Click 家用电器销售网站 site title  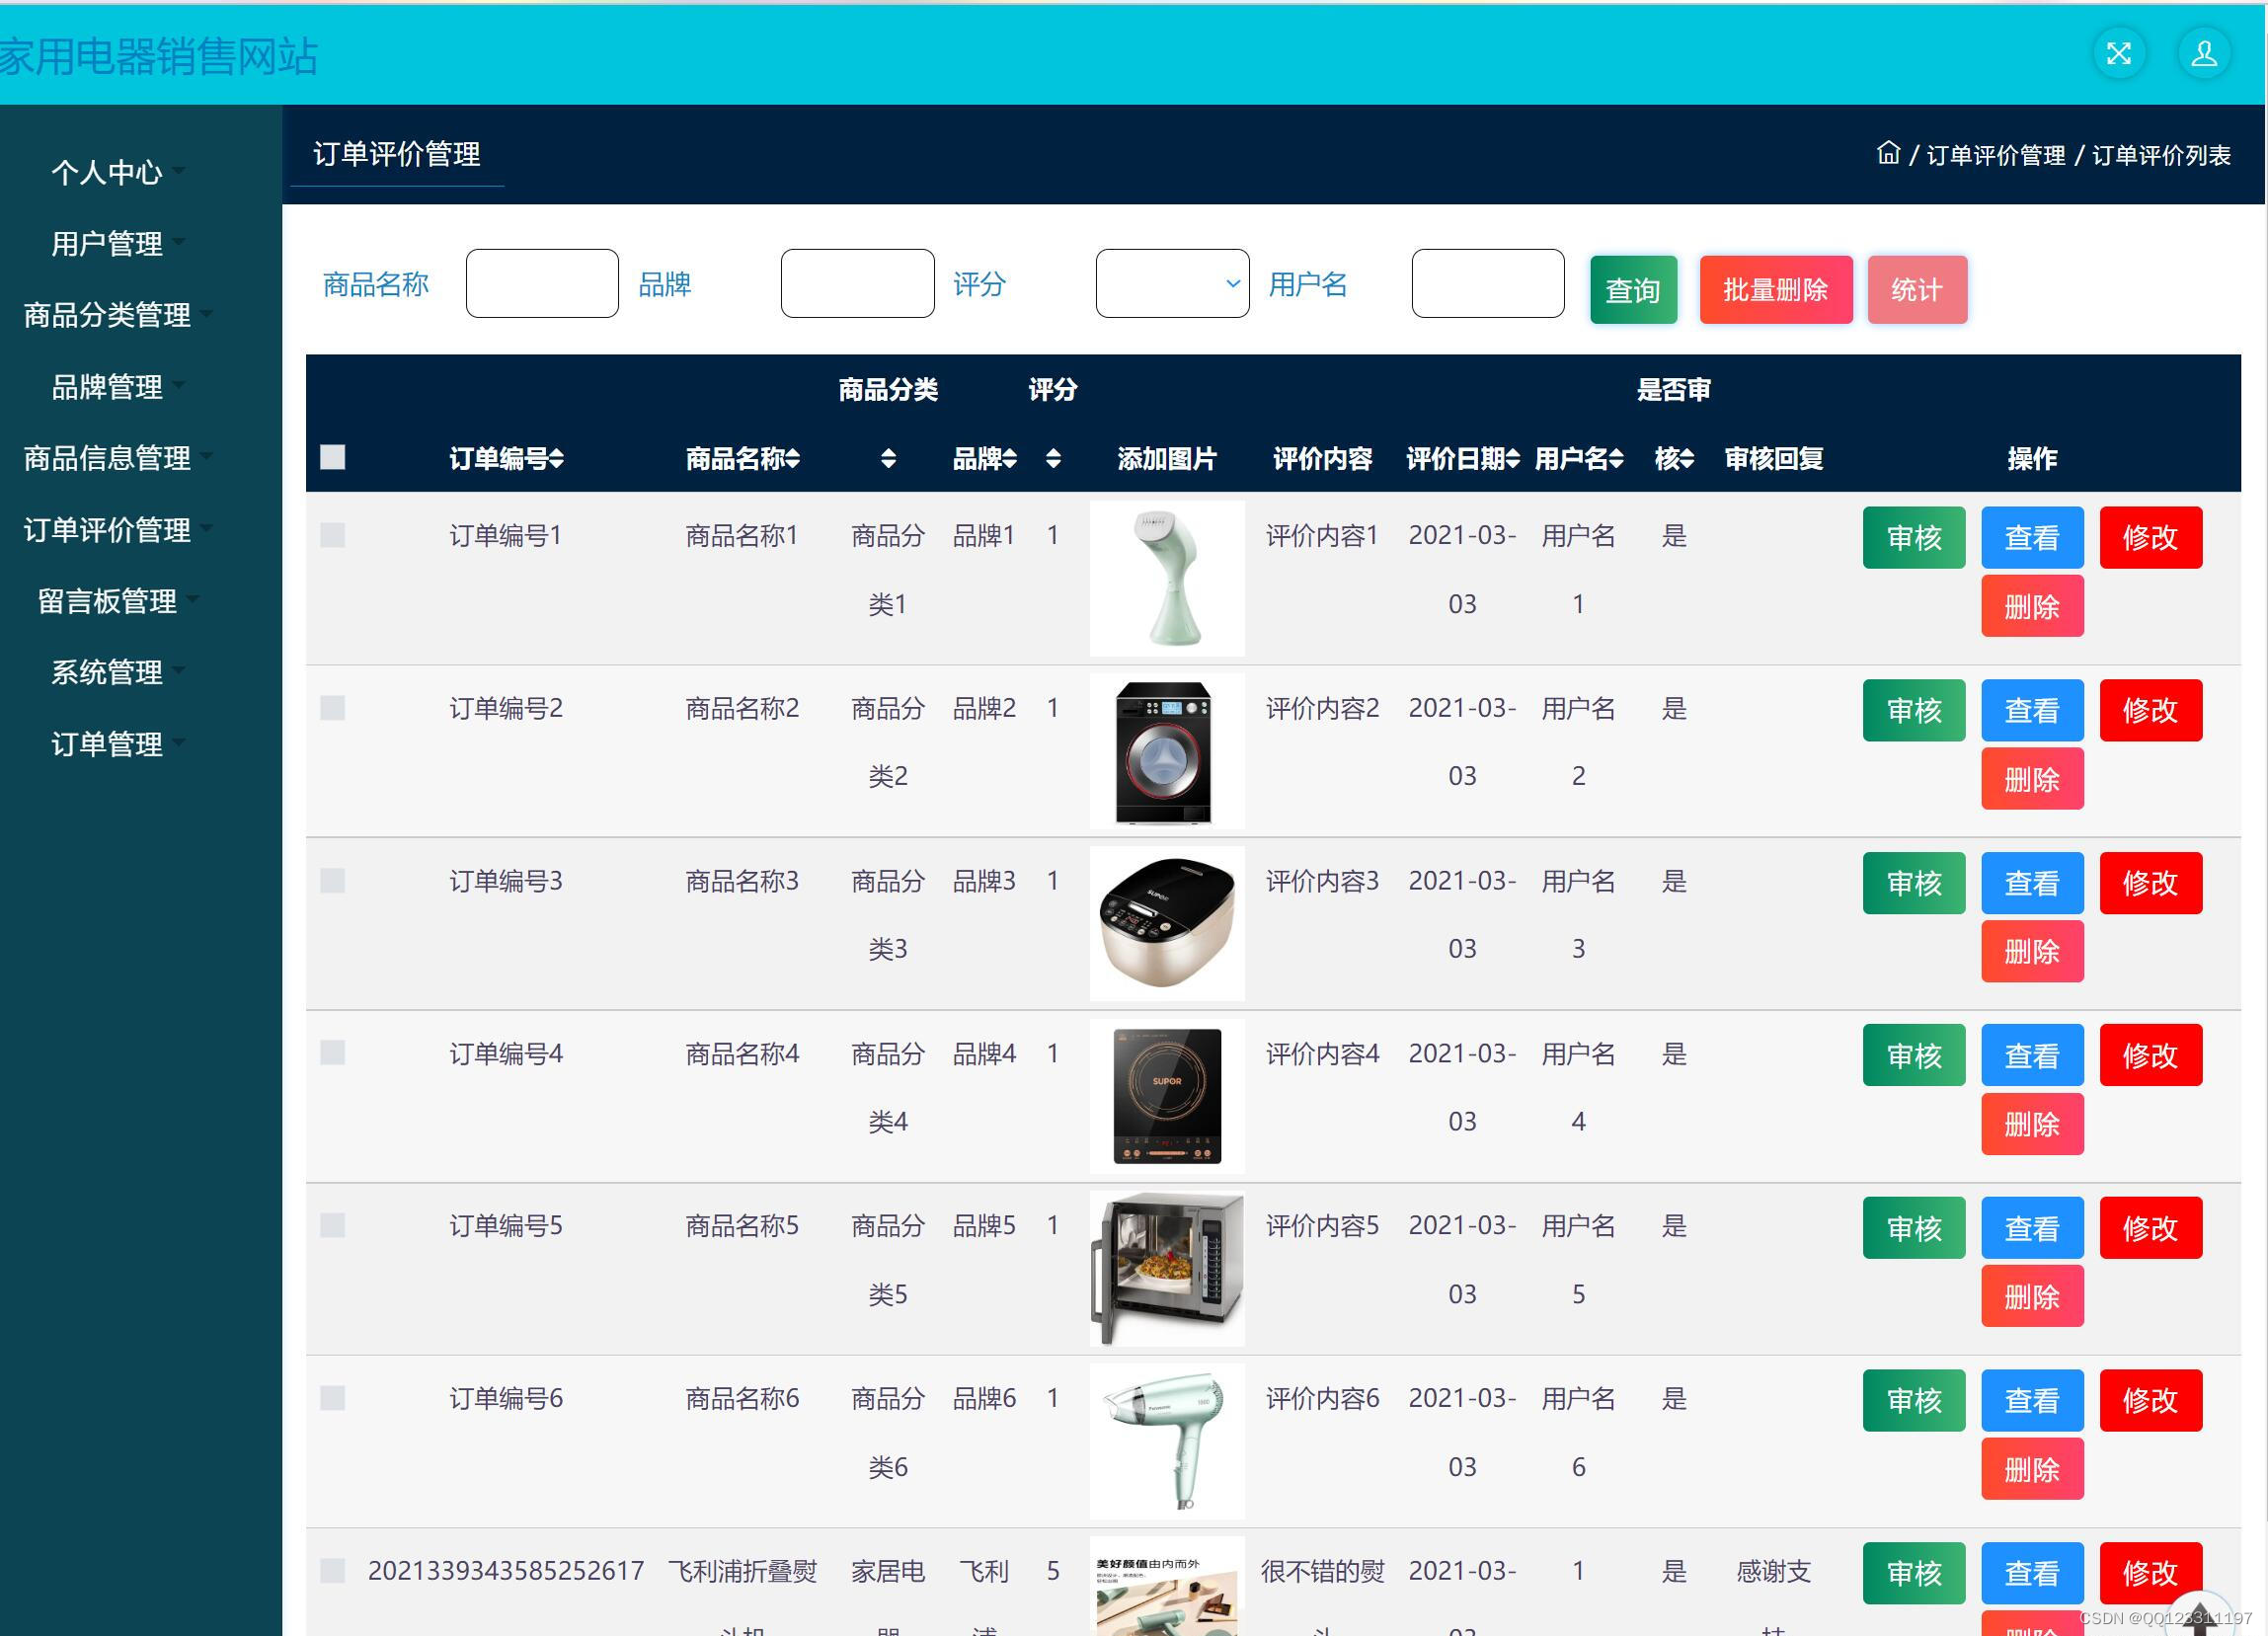click(158, 56)
